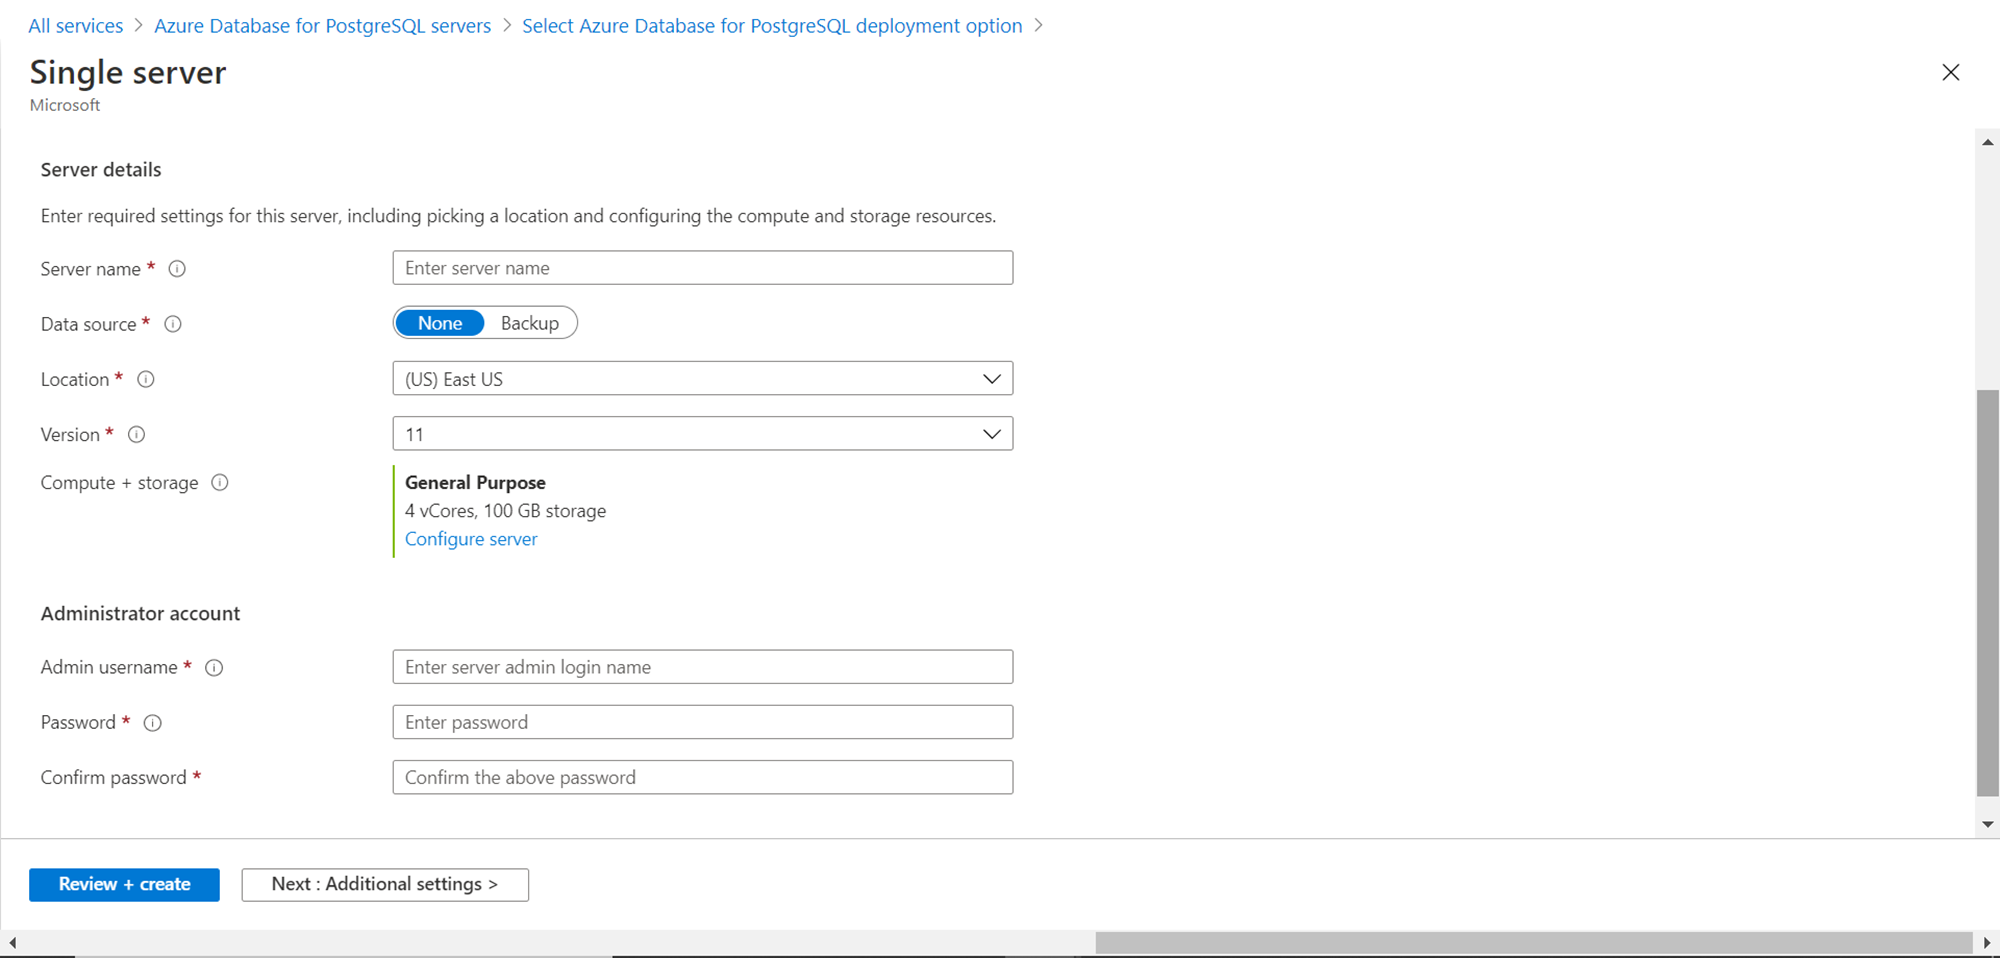The image size is (2000, 958).
Task: Focus the Server name input field
Action: click(702, 268)
